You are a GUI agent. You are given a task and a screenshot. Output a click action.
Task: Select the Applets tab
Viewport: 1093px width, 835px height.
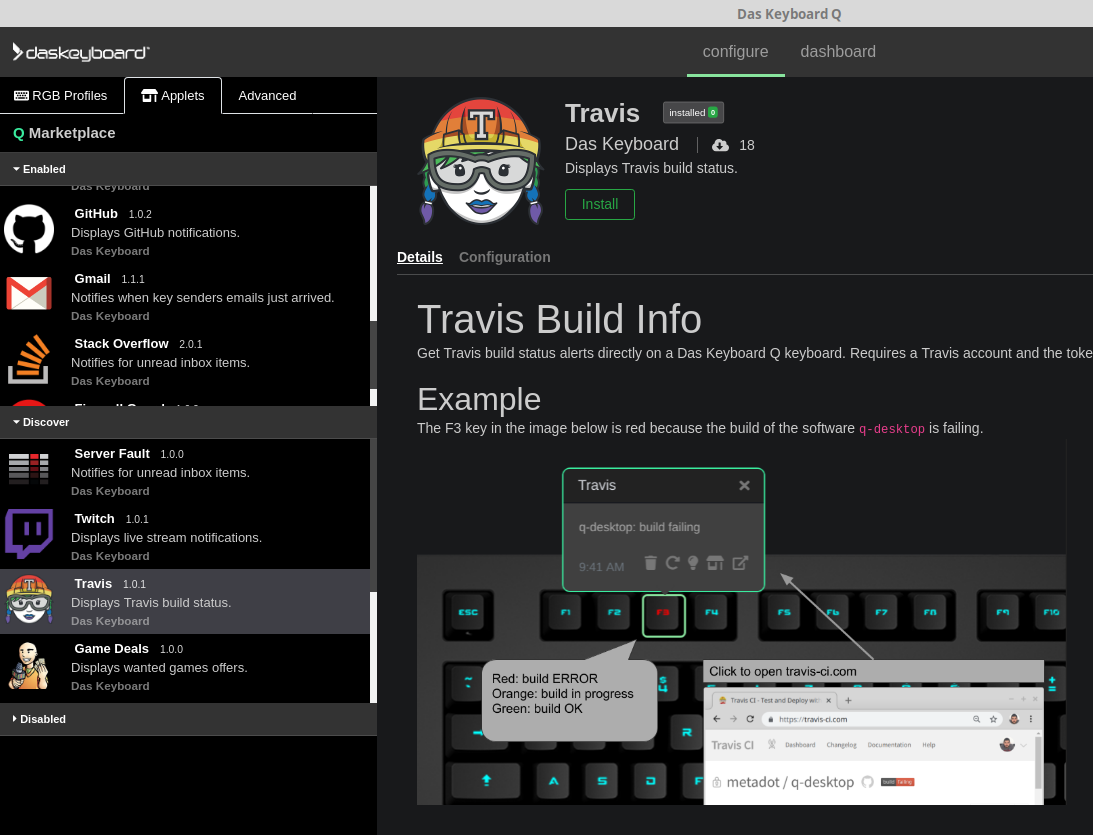pos(173,95)
